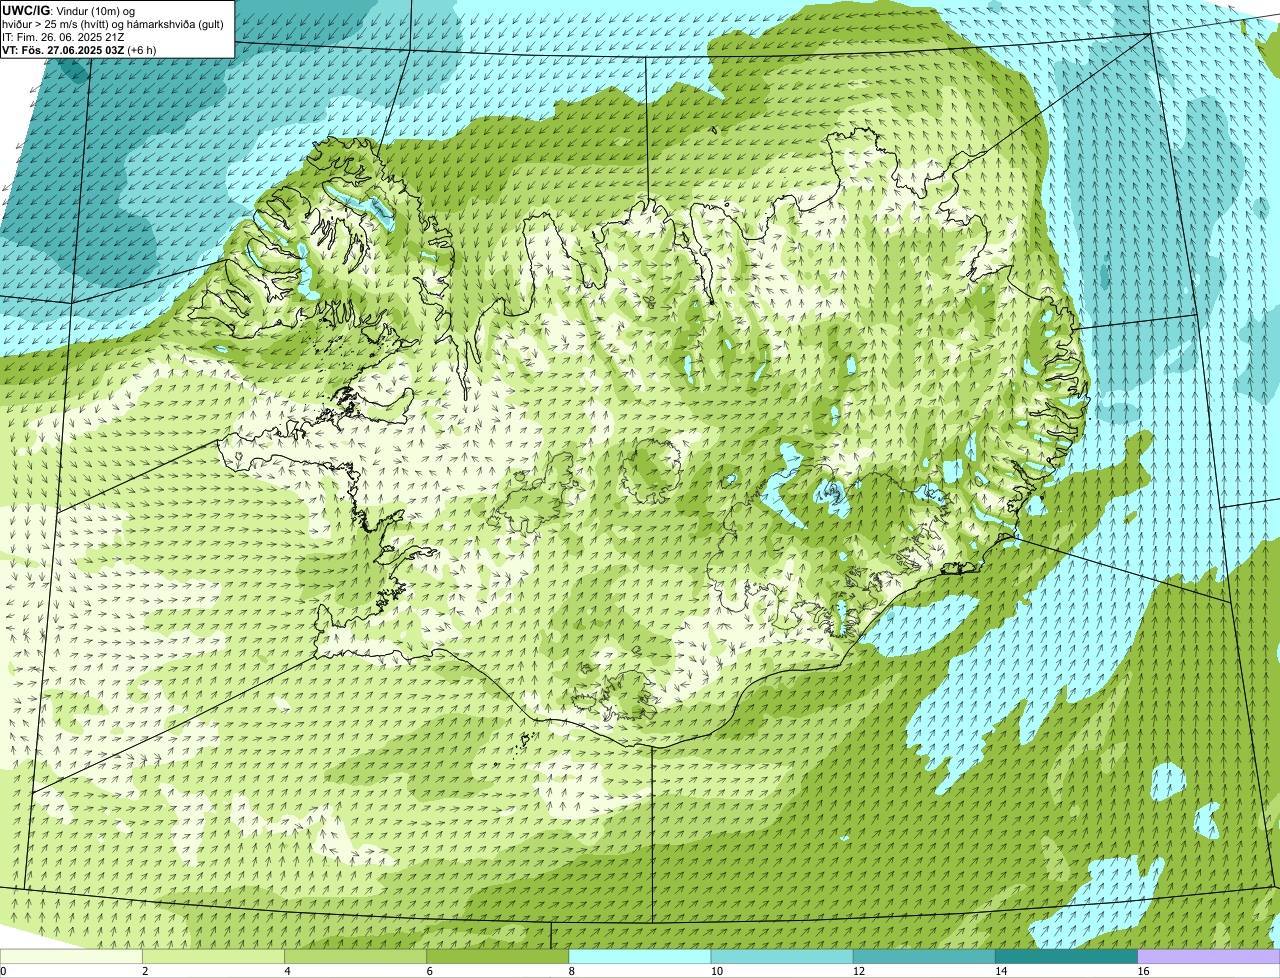Click the legend scale label "10"
The width and height of the screenshot is (1280, 978).
[x=717, y=971]
